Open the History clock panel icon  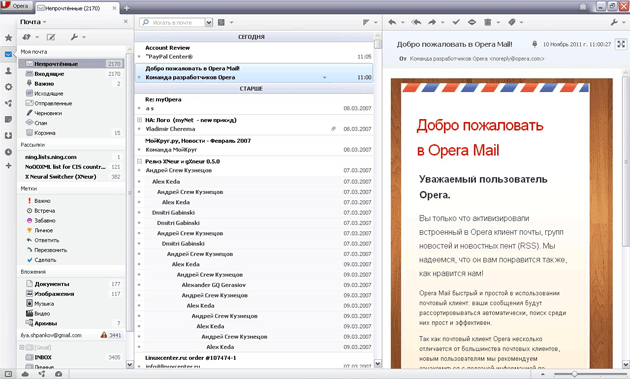click(x=8, y=152)
